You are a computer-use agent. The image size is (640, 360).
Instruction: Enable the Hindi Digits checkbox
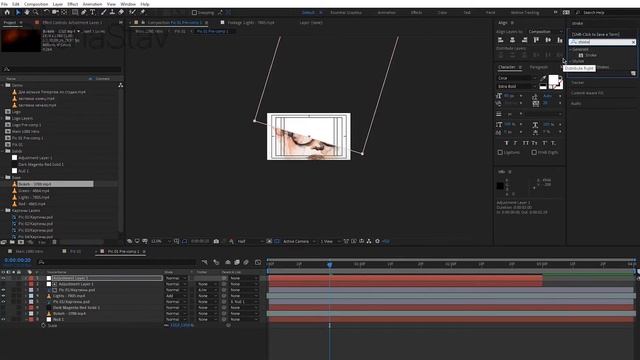(534, 152)
